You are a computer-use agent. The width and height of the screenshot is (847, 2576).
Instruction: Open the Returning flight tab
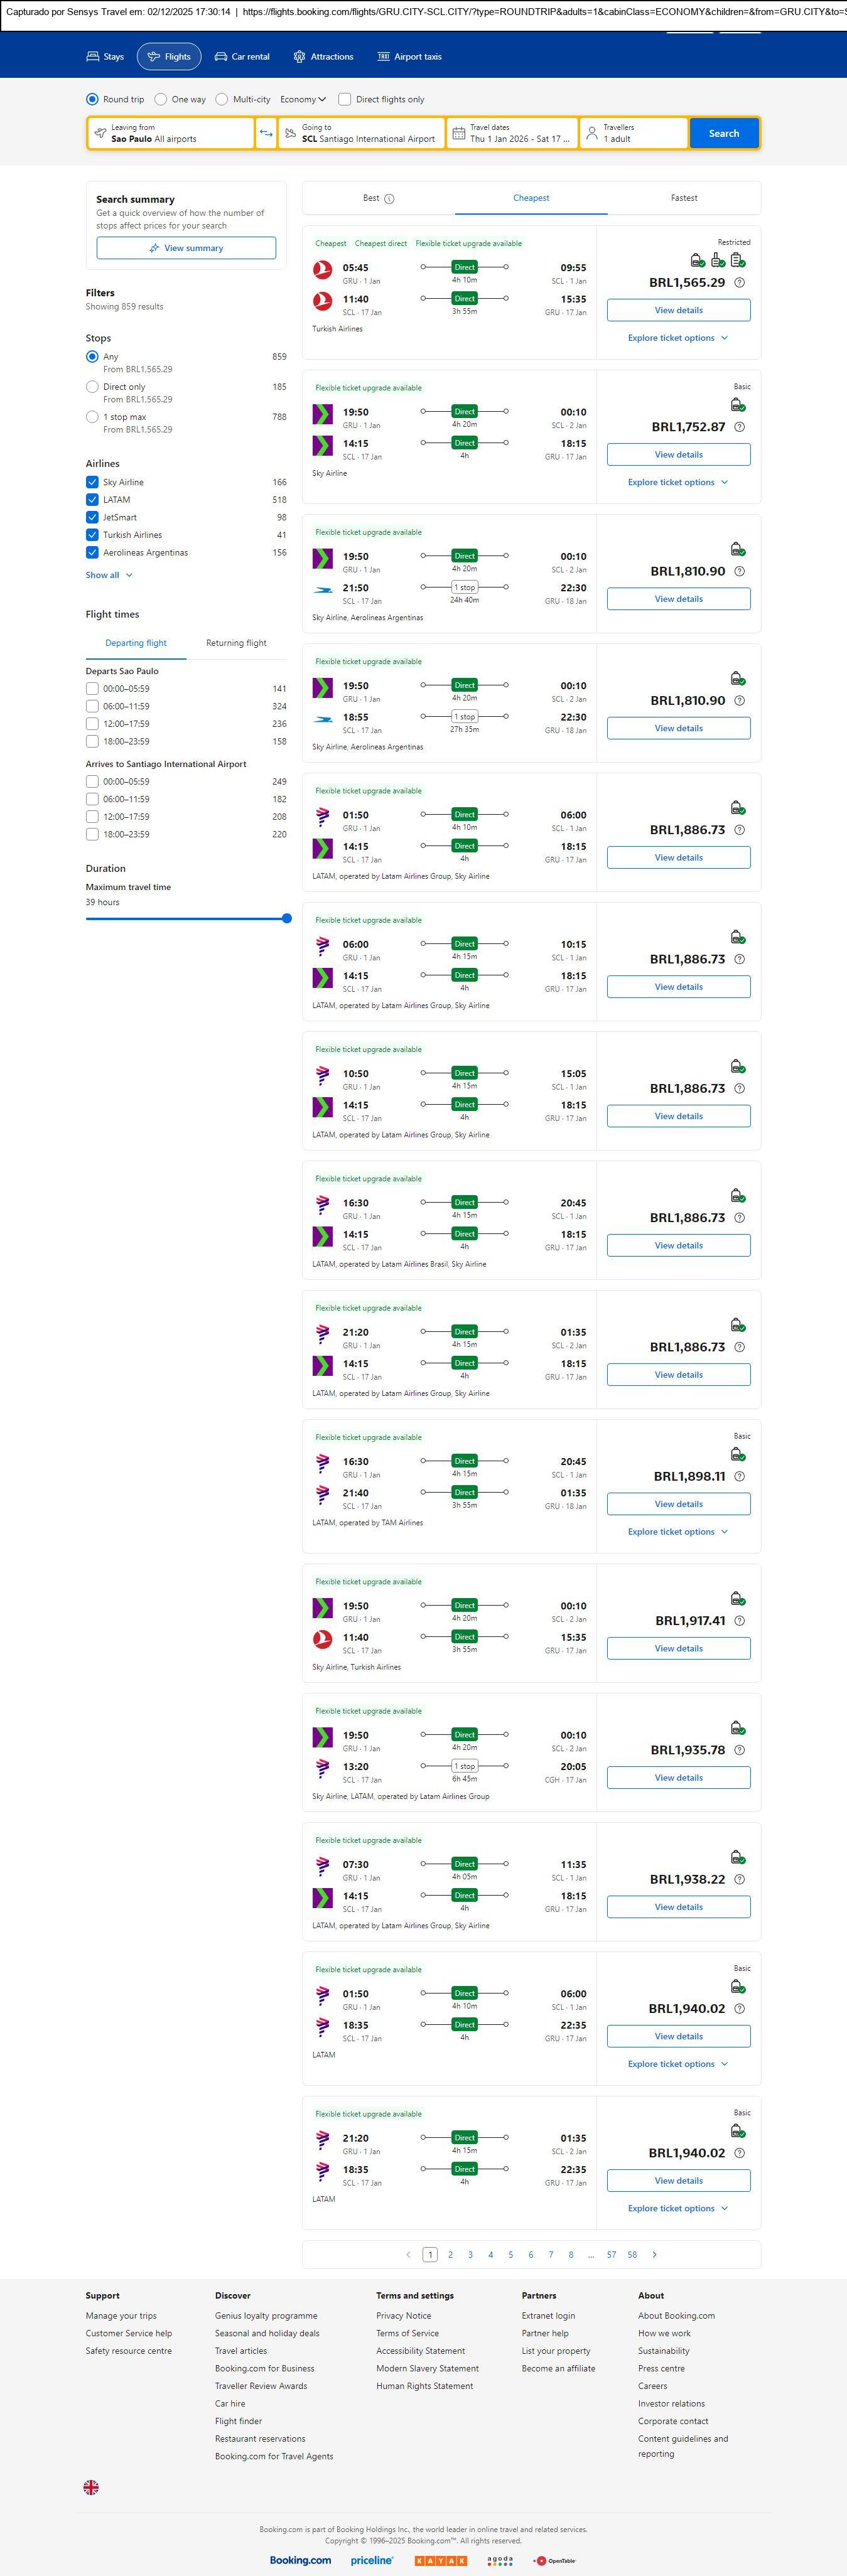coord(236,643)
